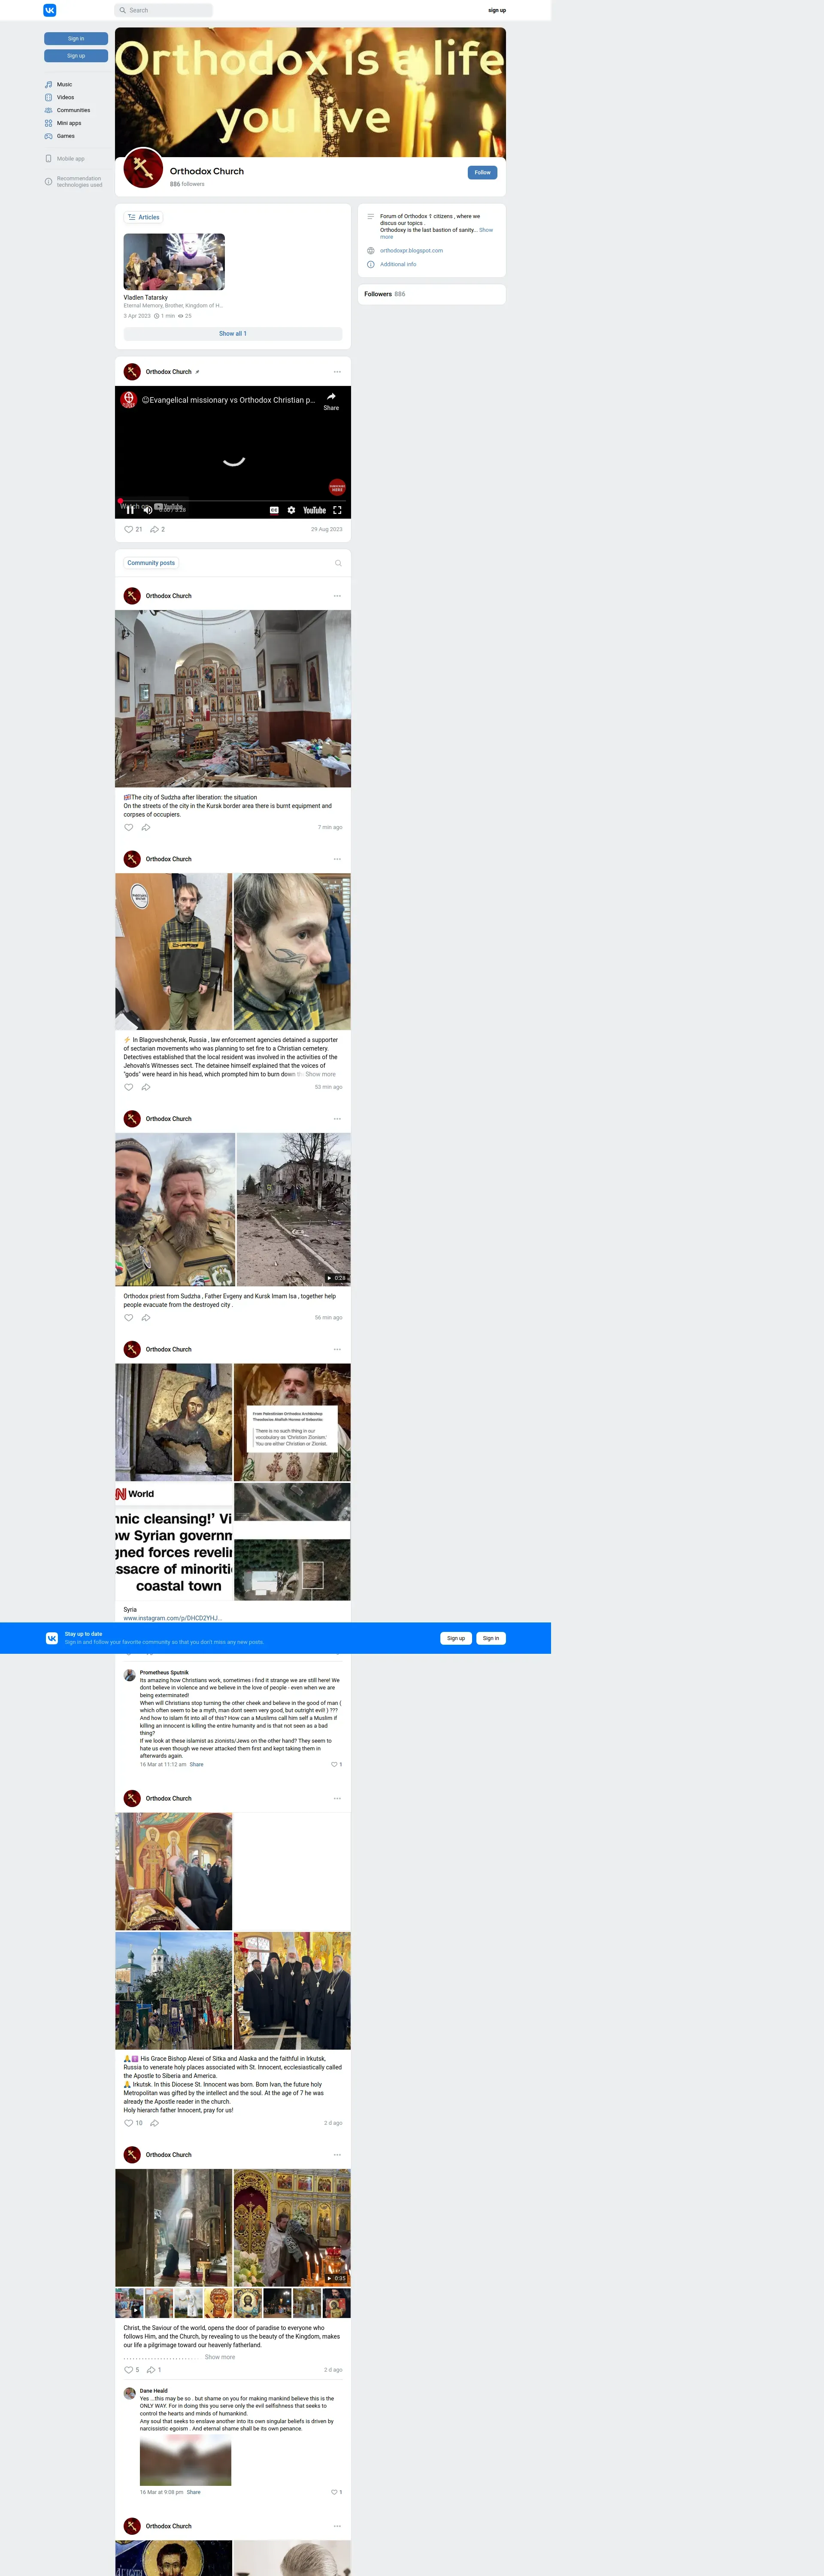Click the VK logo icon

tap(50, 10)
